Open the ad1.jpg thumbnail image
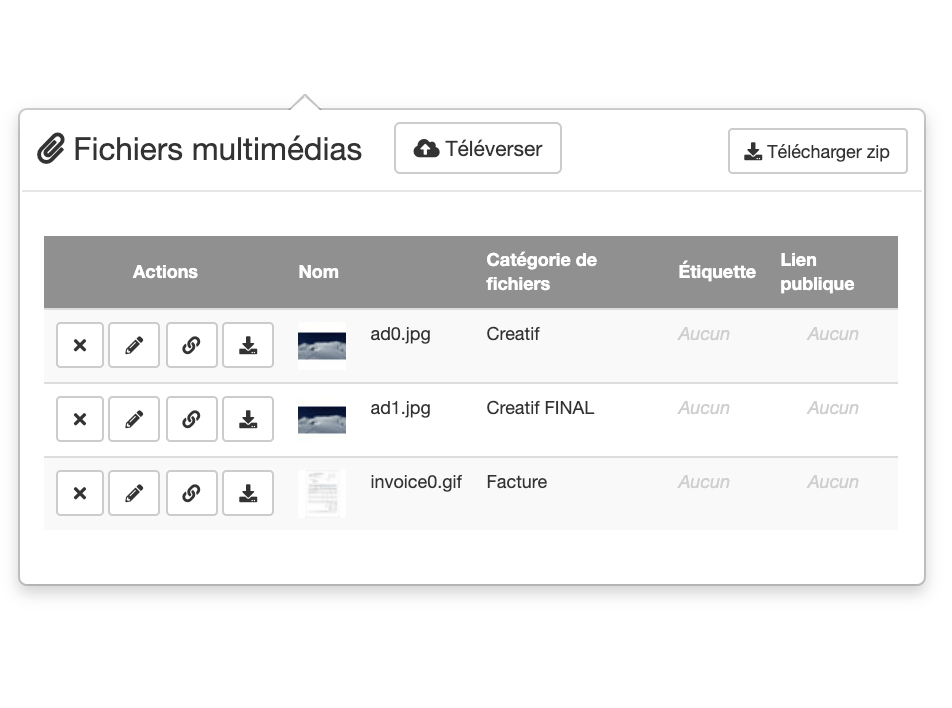952x708 pixels. 322,420
